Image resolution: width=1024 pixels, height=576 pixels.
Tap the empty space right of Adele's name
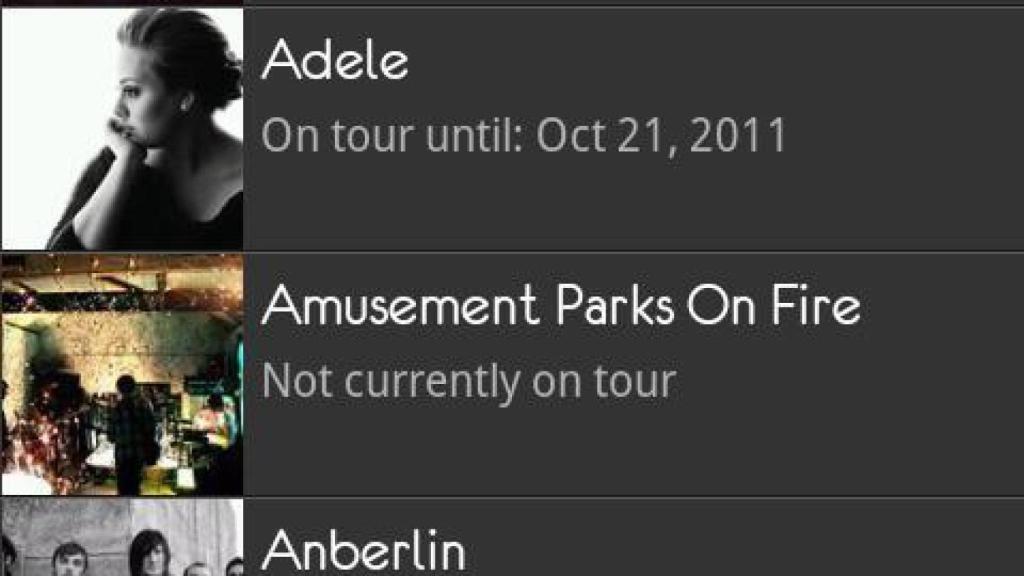(700, 62)
